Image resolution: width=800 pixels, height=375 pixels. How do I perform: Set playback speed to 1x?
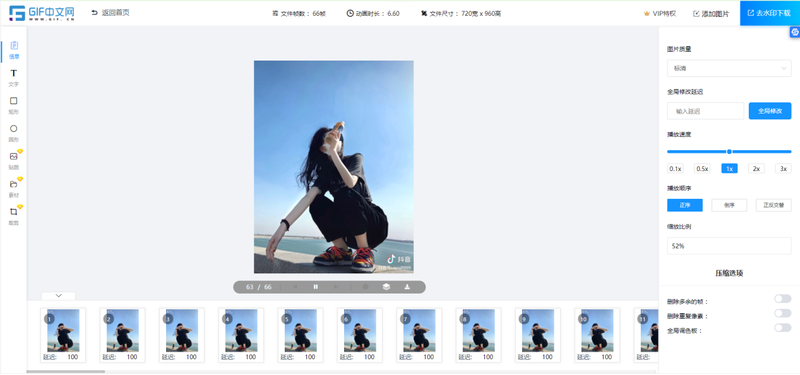pyautogui.click(x=730, y=168)
